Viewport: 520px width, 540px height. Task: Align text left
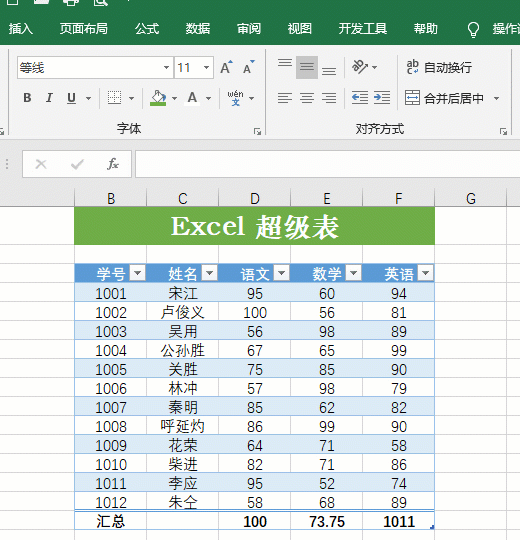click(x=285, y=98)
